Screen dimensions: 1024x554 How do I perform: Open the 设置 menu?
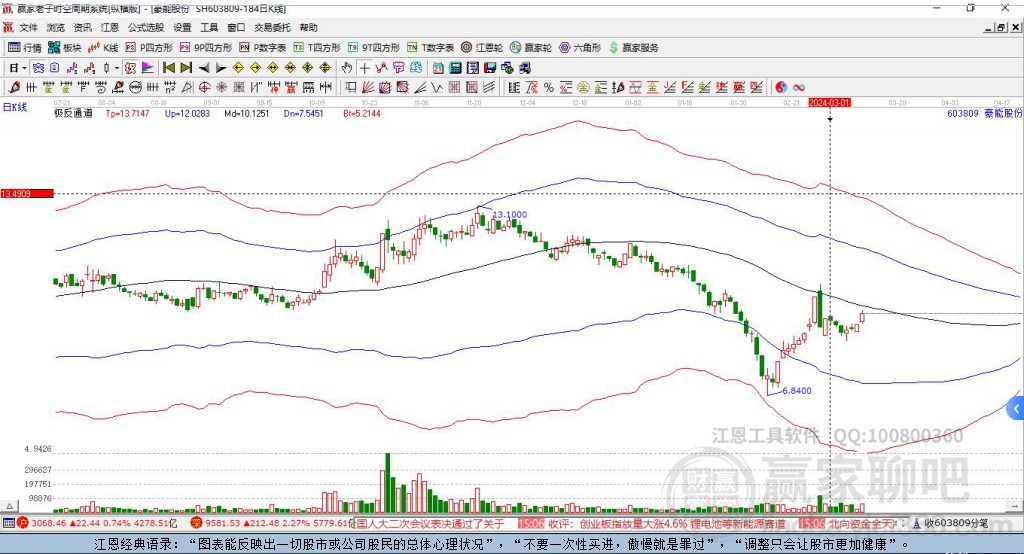182,27
